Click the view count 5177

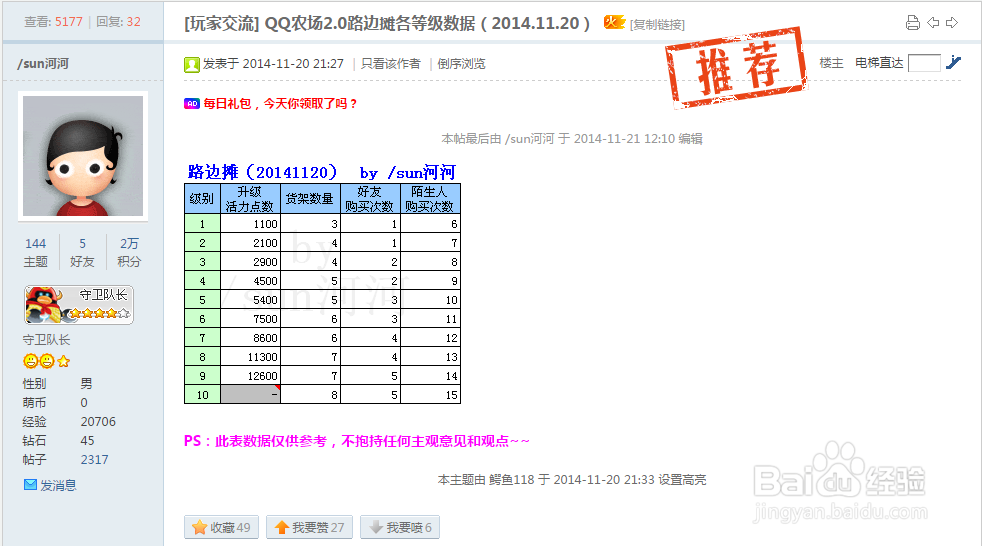tap(69, 21)
